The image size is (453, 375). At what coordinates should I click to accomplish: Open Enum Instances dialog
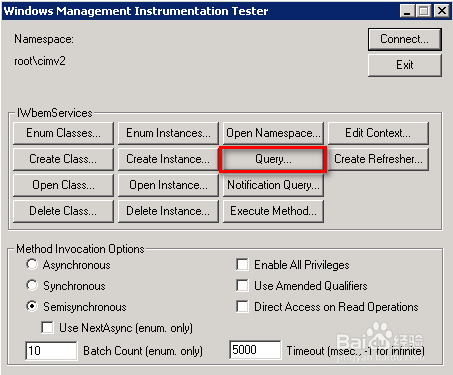click(168, 133)
